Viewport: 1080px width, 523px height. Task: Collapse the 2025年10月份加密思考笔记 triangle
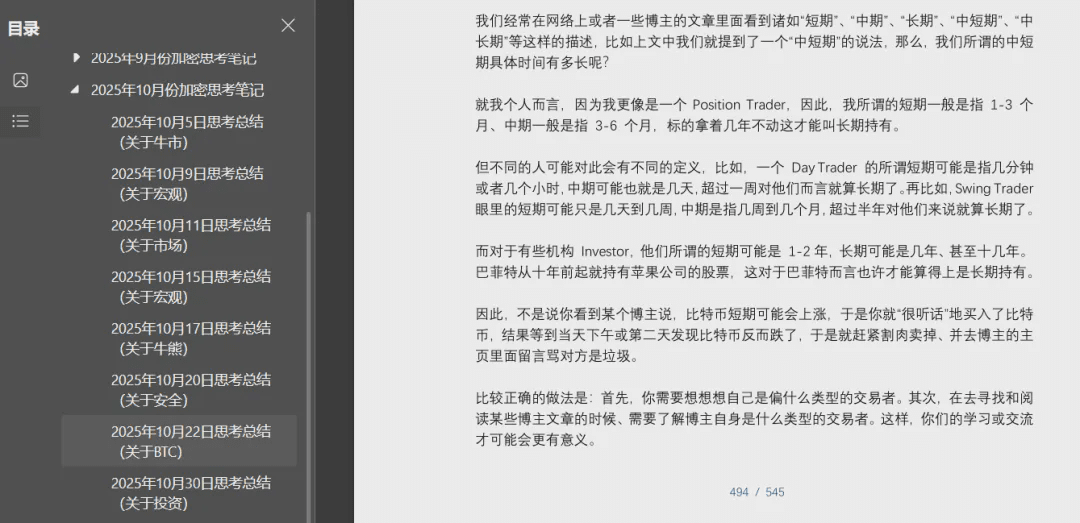pos(76,89)
